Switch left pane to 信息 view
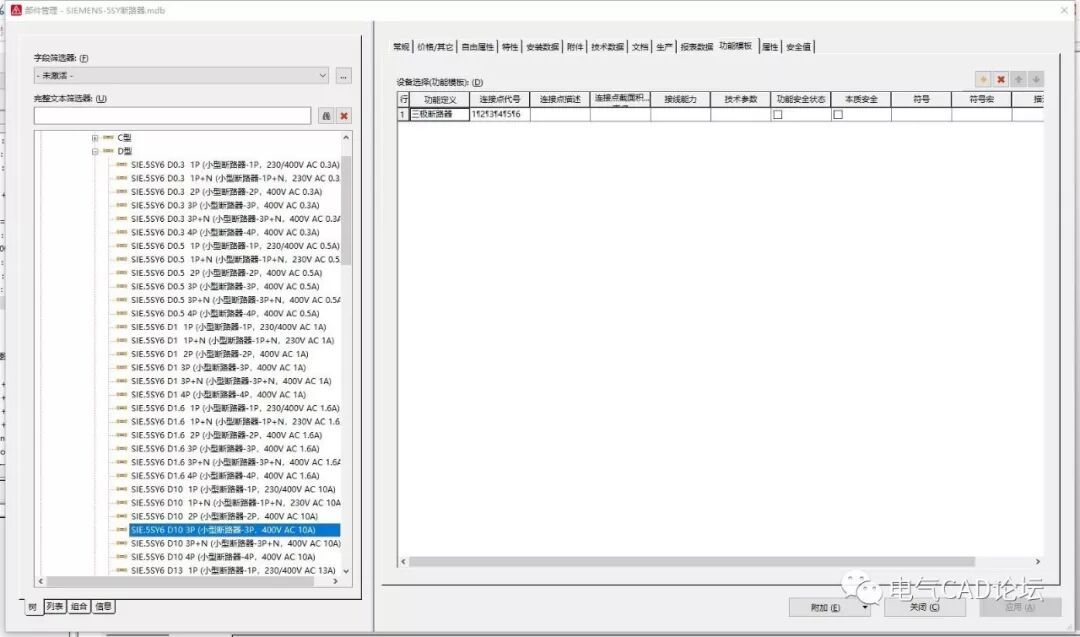The image size is (1080, 637). [x=103, y=607]
